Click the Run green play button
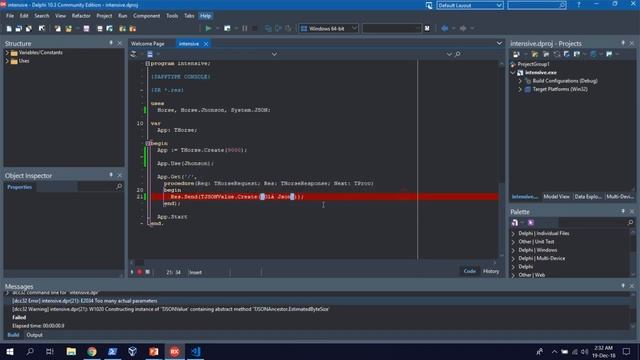 pos(208,28)
